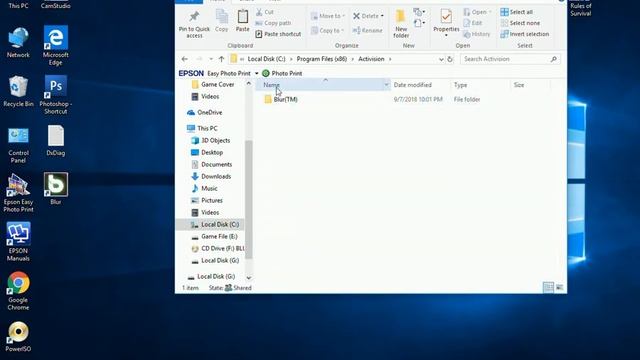Viewport: 640px width, 360px height.
Task: Click Paste shortcut in ribbon
Action: [278, 34]
